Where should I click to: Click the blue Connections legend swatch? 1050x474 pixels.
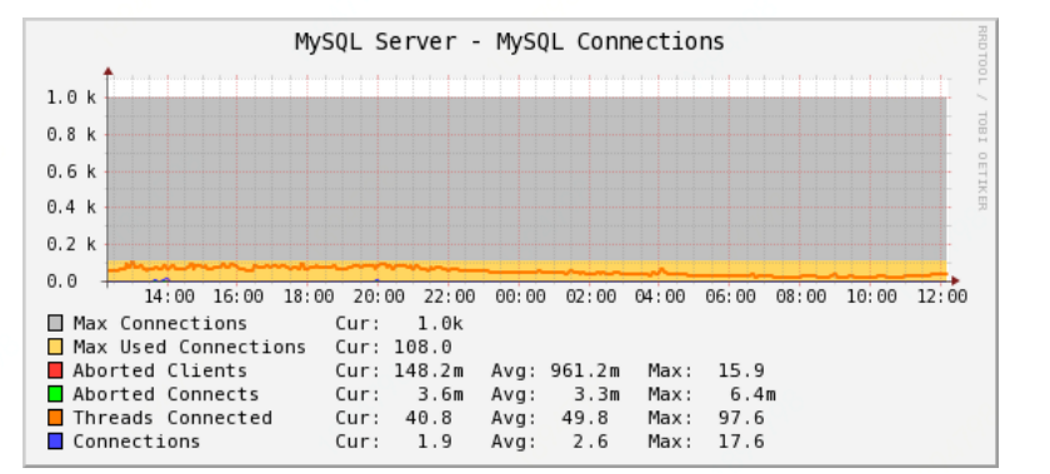(x=55, y=442)
